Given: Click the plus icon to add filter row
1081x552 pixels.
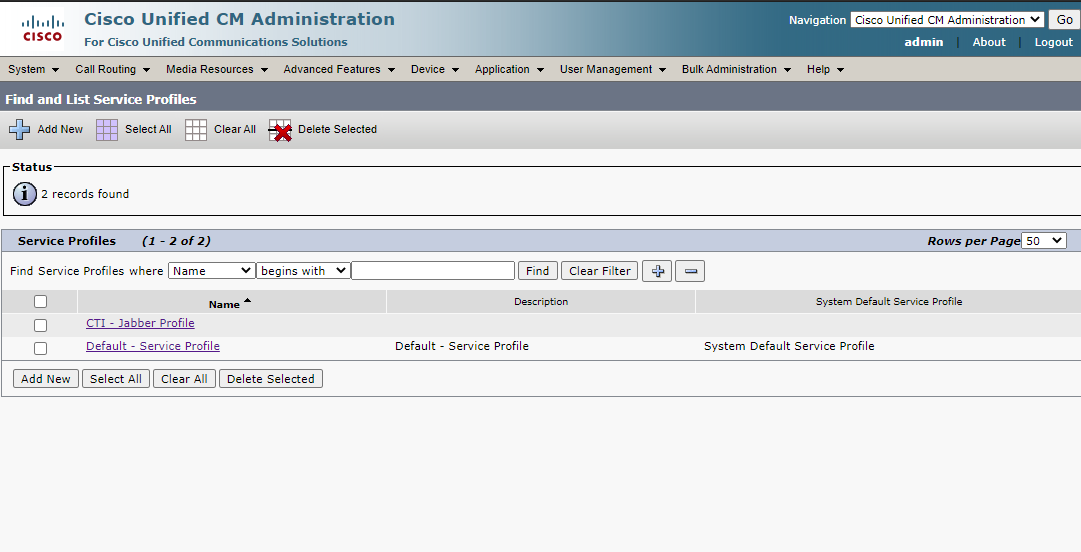Looking at the screenshot, I should tap(657, 271).
